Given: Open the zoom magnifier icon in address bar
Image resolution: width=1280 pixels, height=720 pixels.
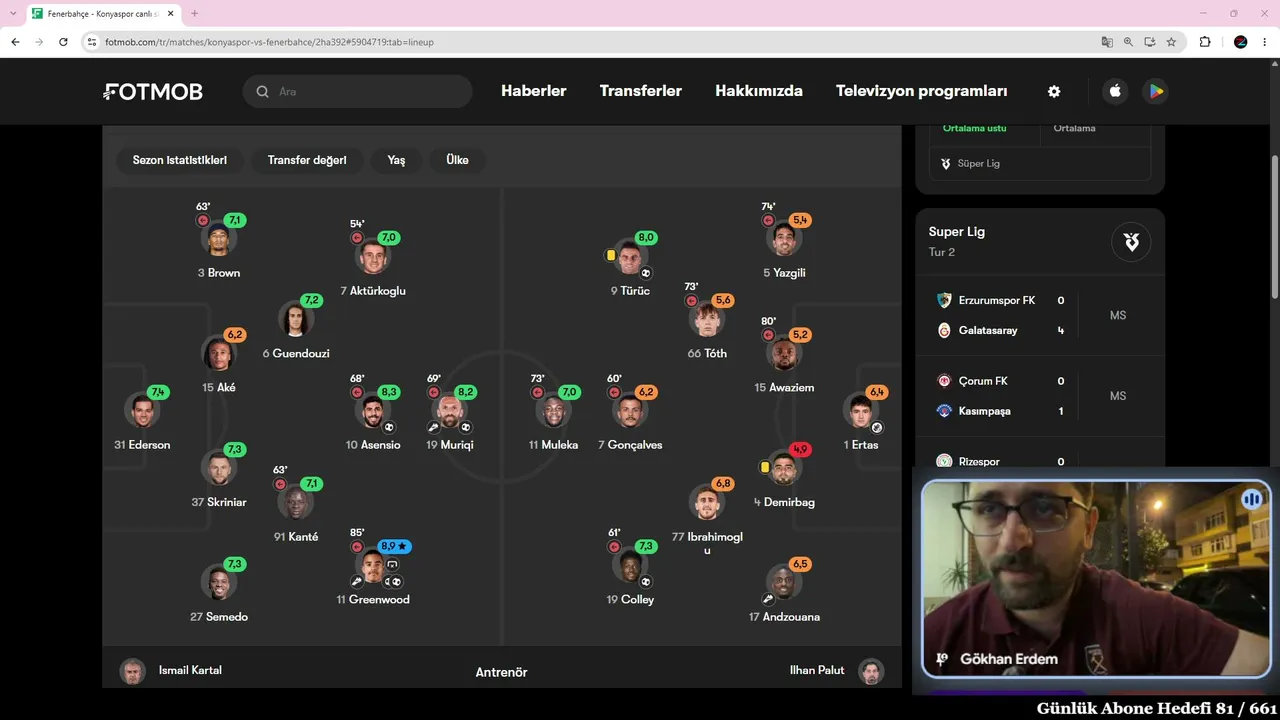Looking at the screenshot, I should coord(1128,42).
